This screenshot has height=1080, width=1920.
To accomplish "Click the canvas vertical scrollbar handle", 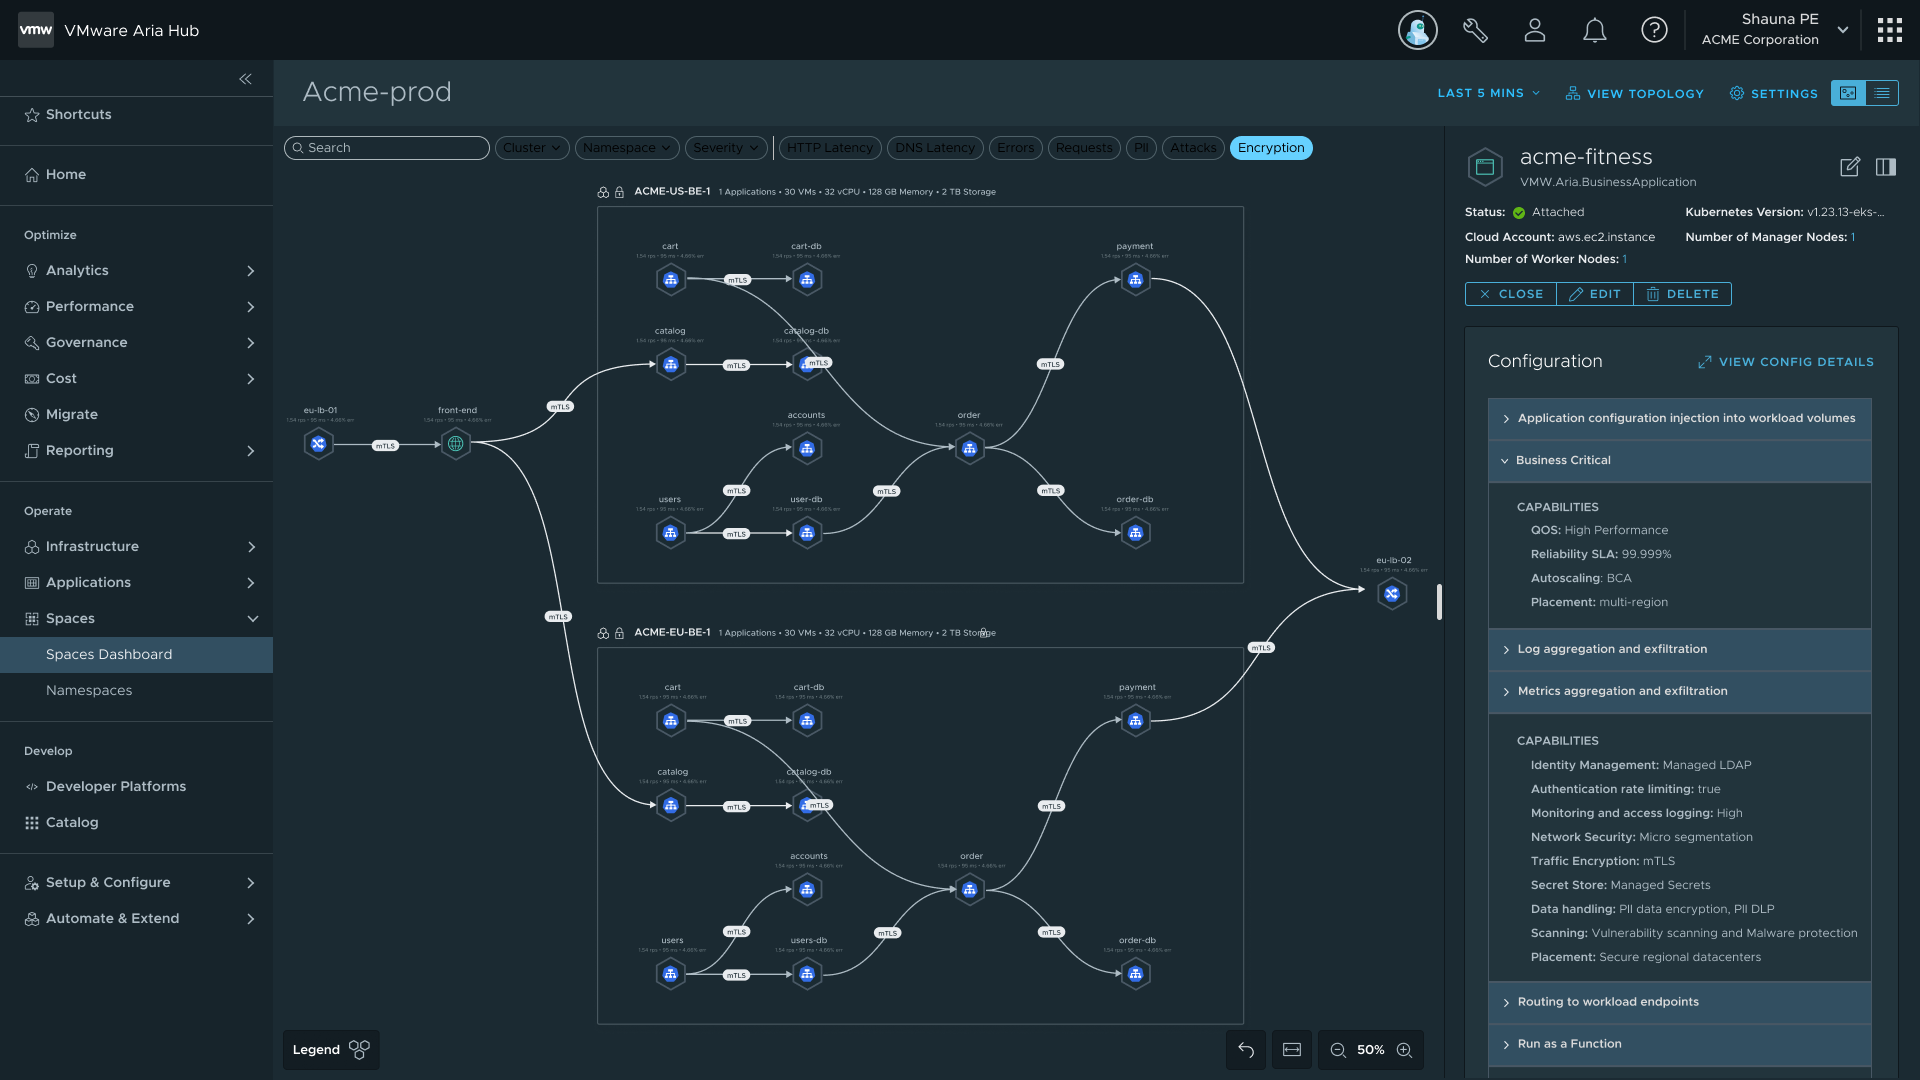I will (x=1439, y=602).
